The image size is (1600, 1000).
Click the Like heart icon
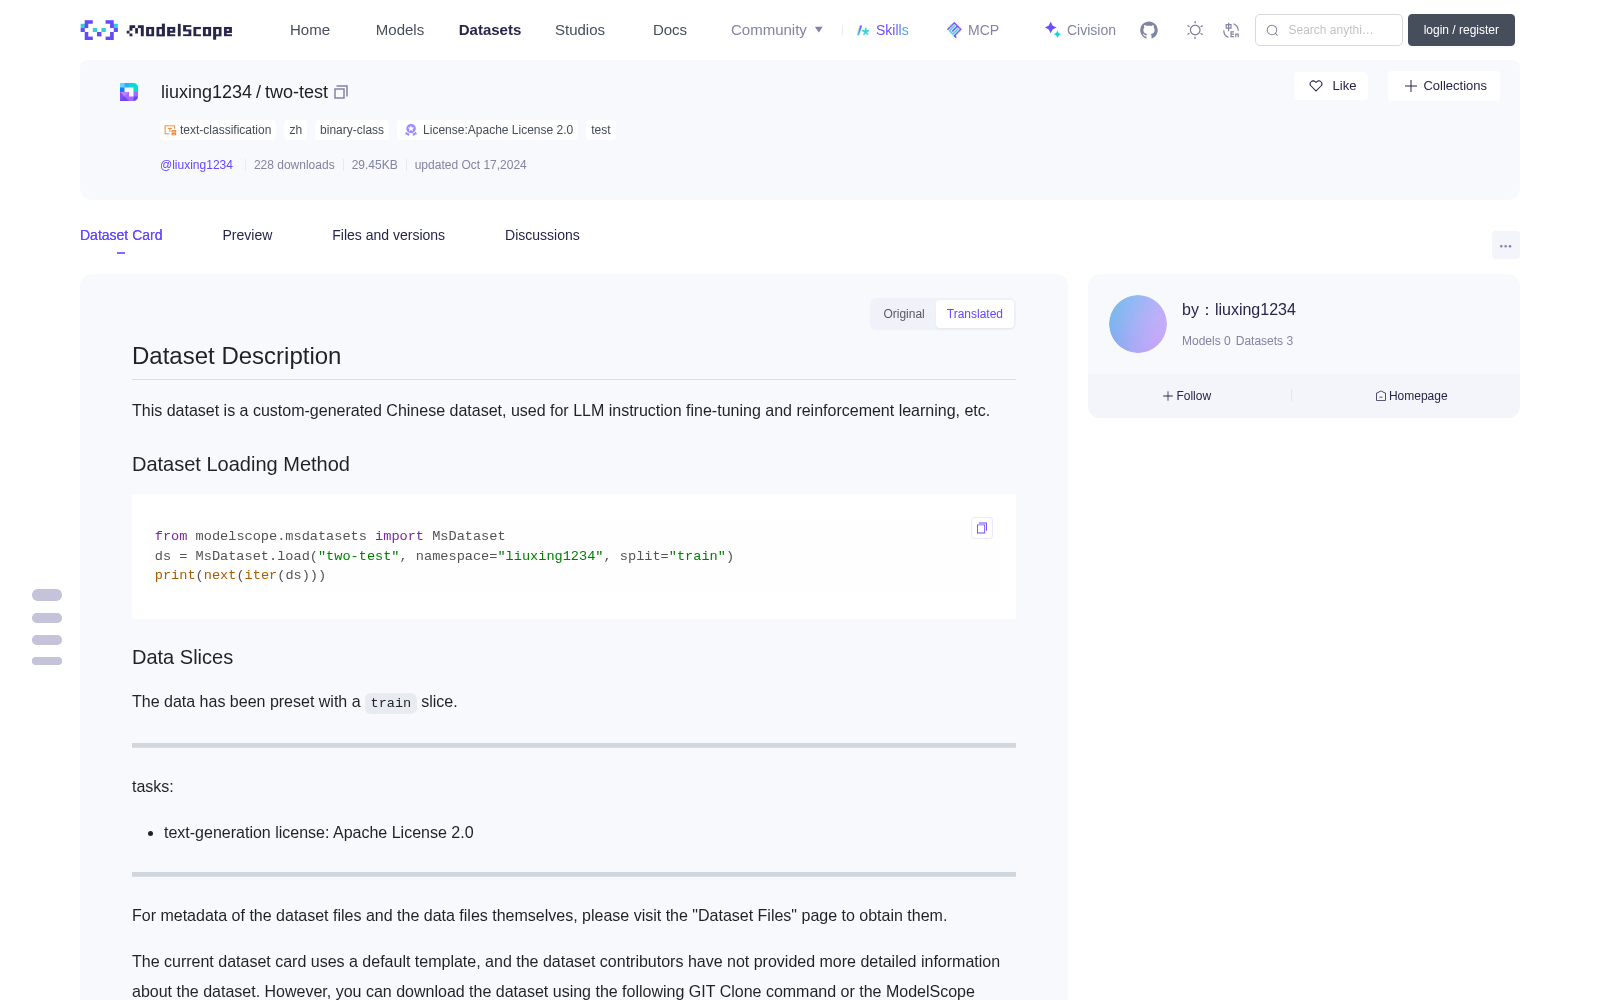click(1316, 86)
